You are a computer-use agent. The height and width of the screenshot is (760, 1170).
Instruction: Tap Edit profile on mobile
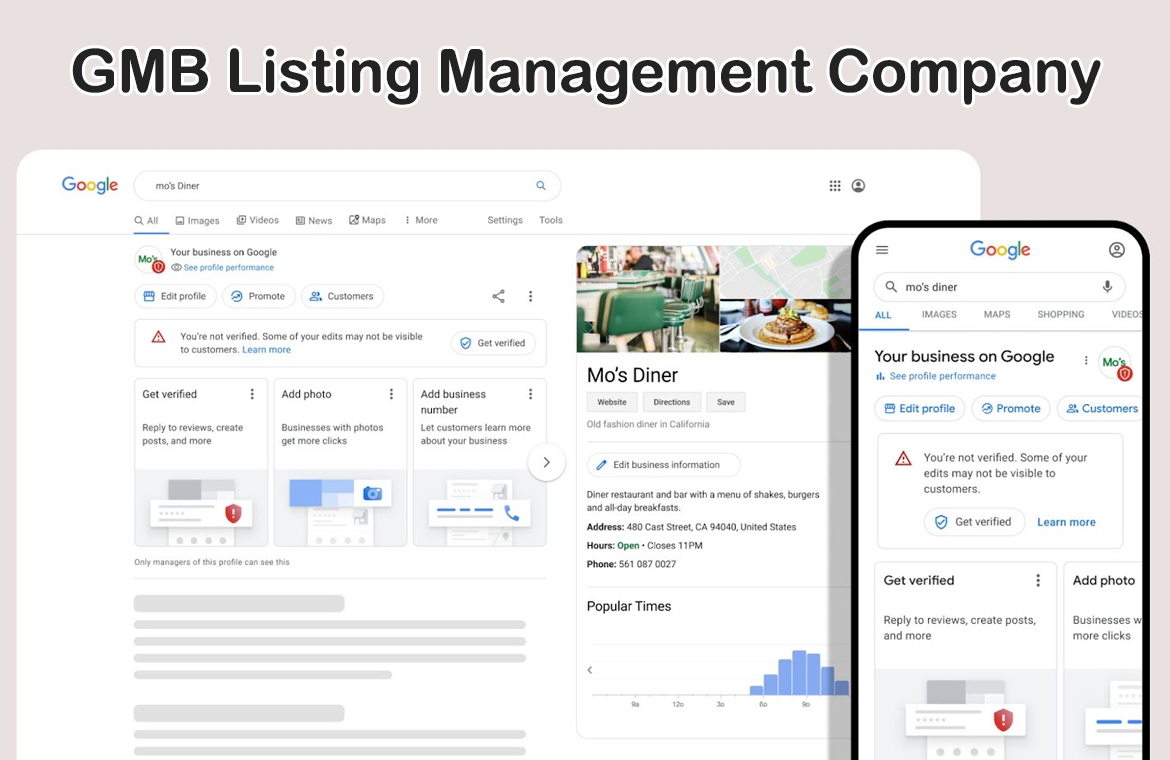[x=919, y=409]
